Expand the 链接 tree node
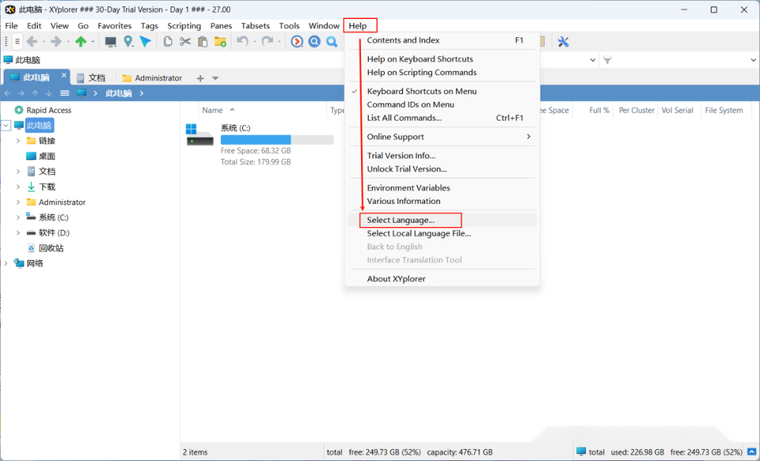 tap(18, 141)
